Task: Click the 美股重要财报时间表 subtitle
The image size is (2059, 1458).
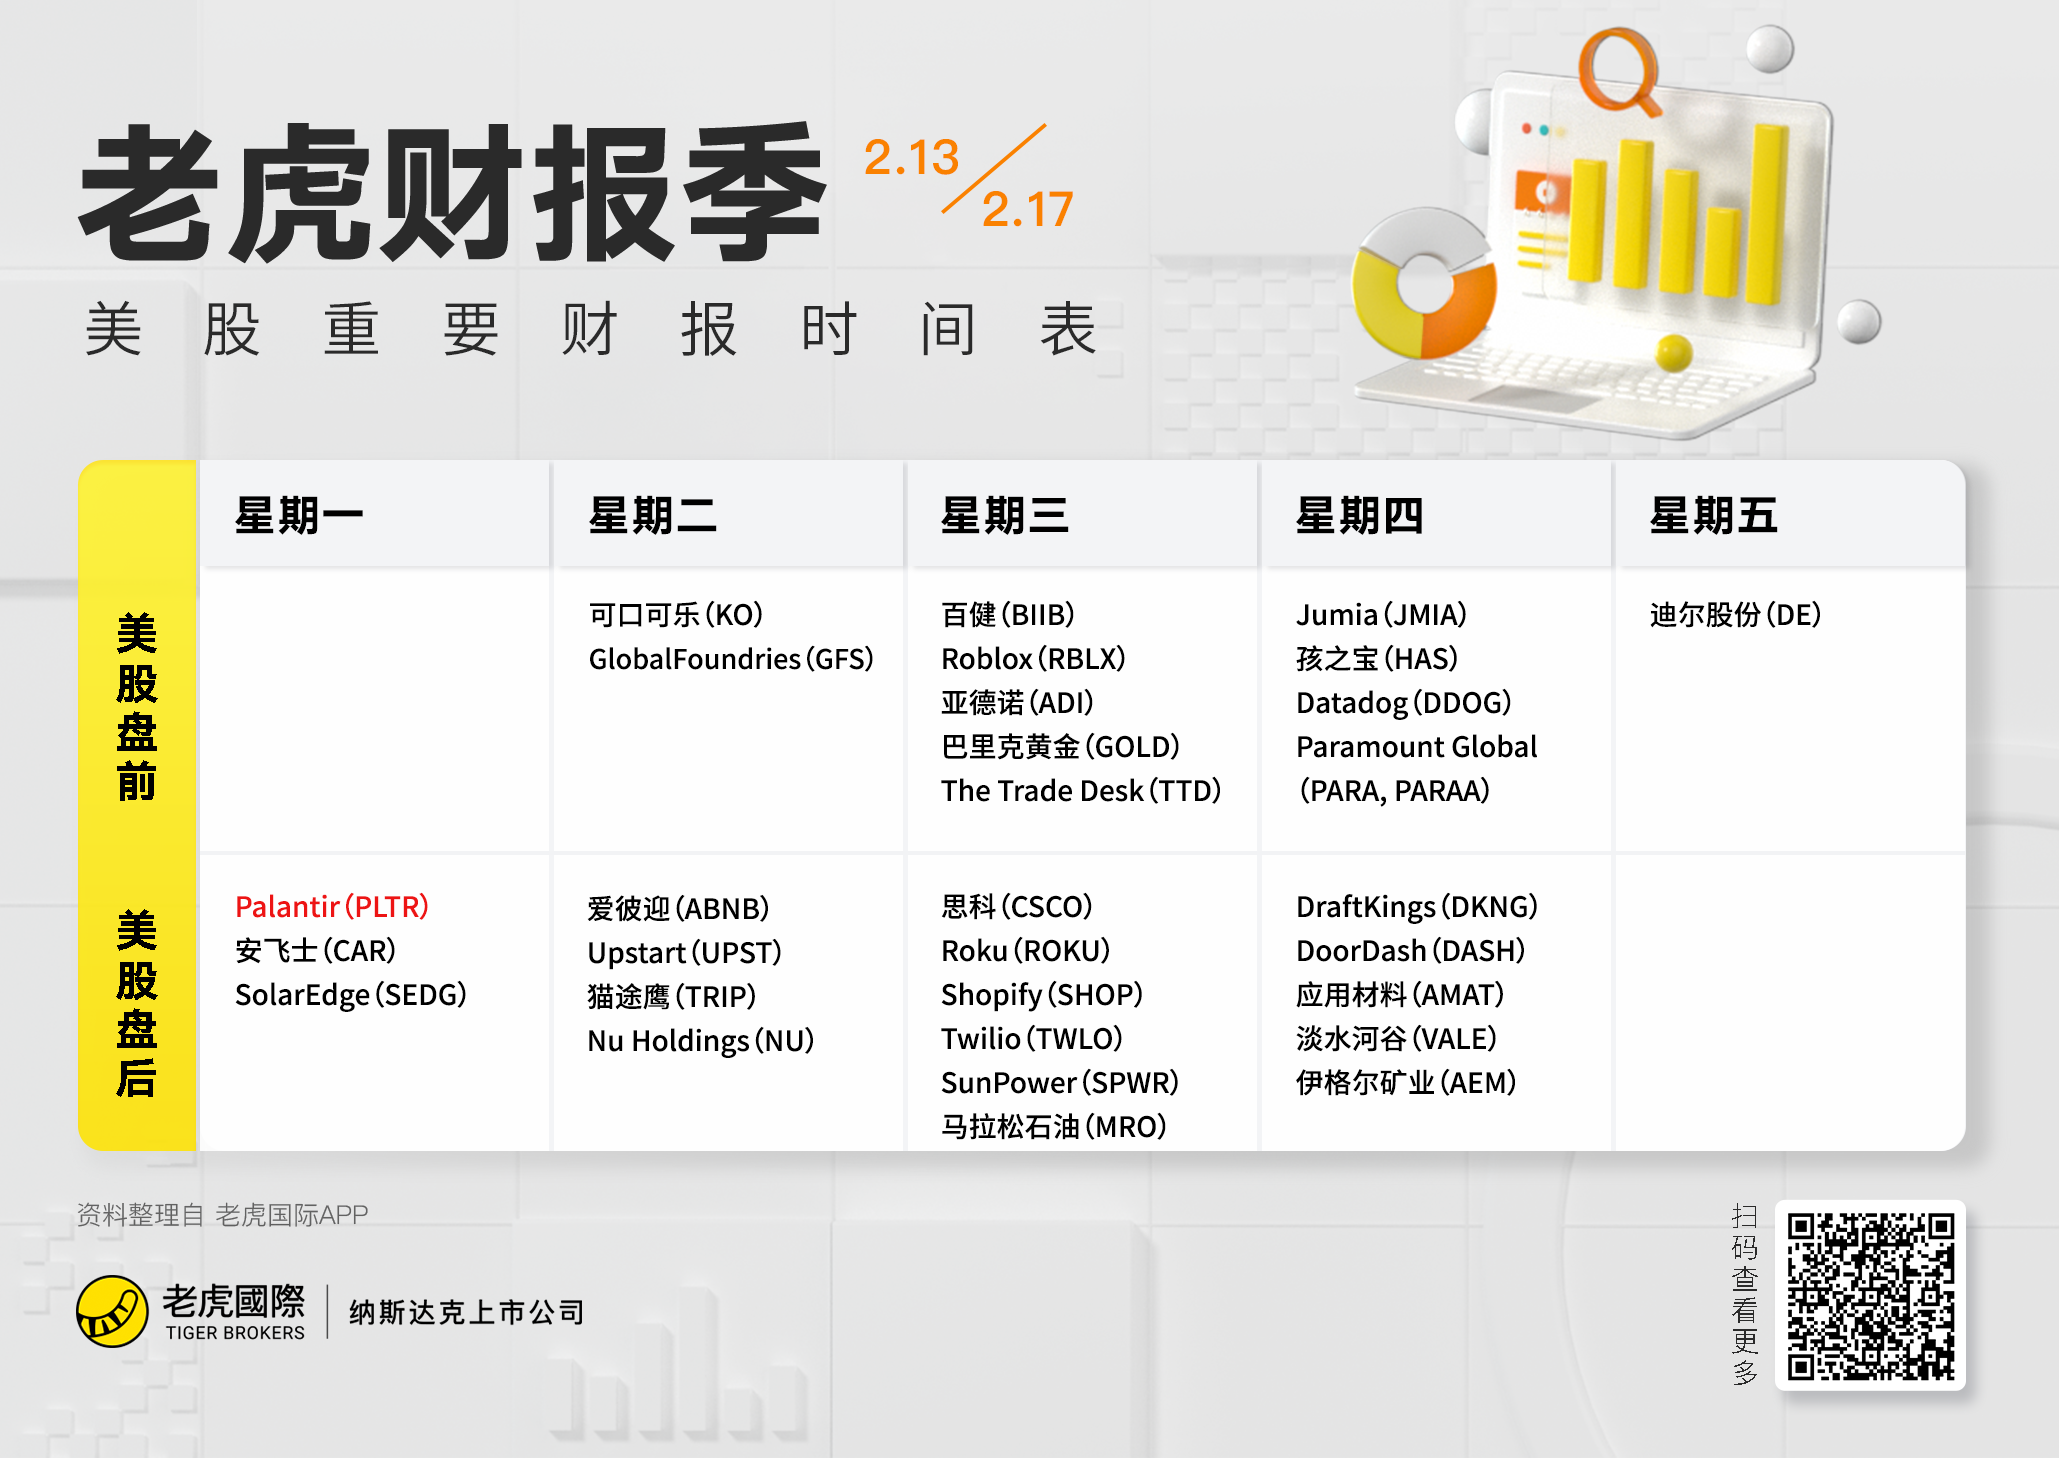Action: click(592, 329)
